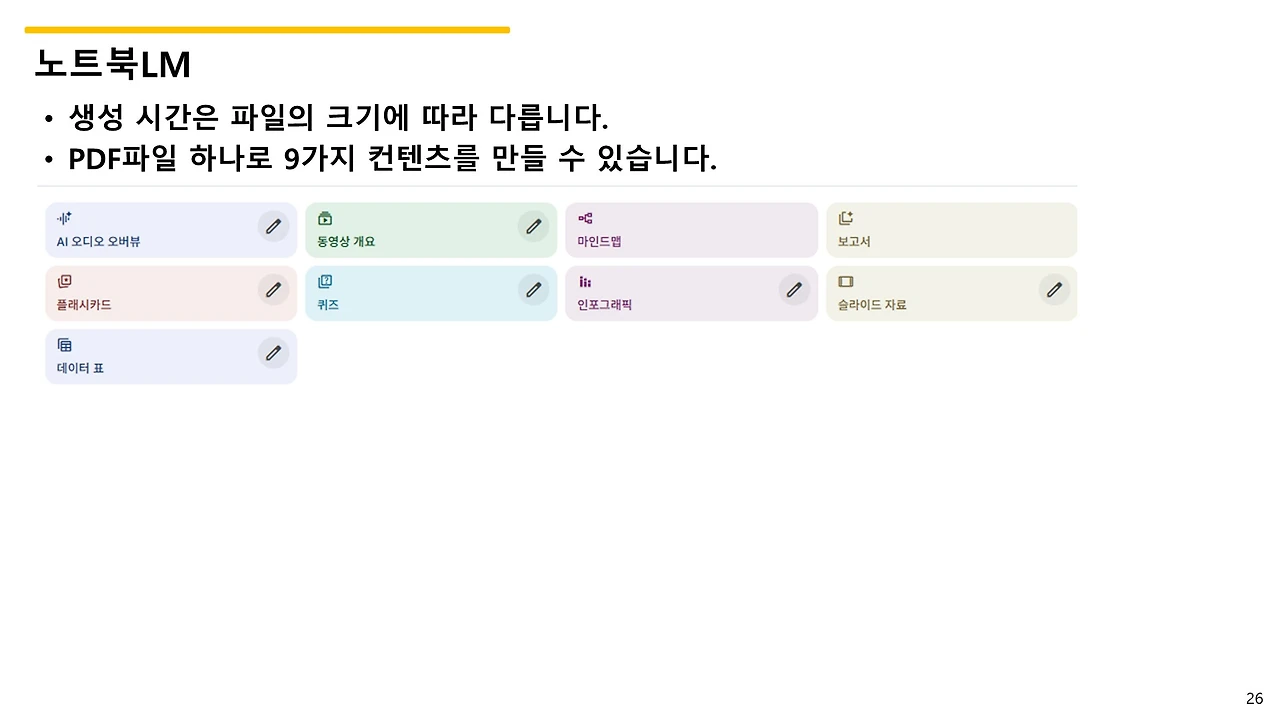Edit the 데이터 표 card

273,353
